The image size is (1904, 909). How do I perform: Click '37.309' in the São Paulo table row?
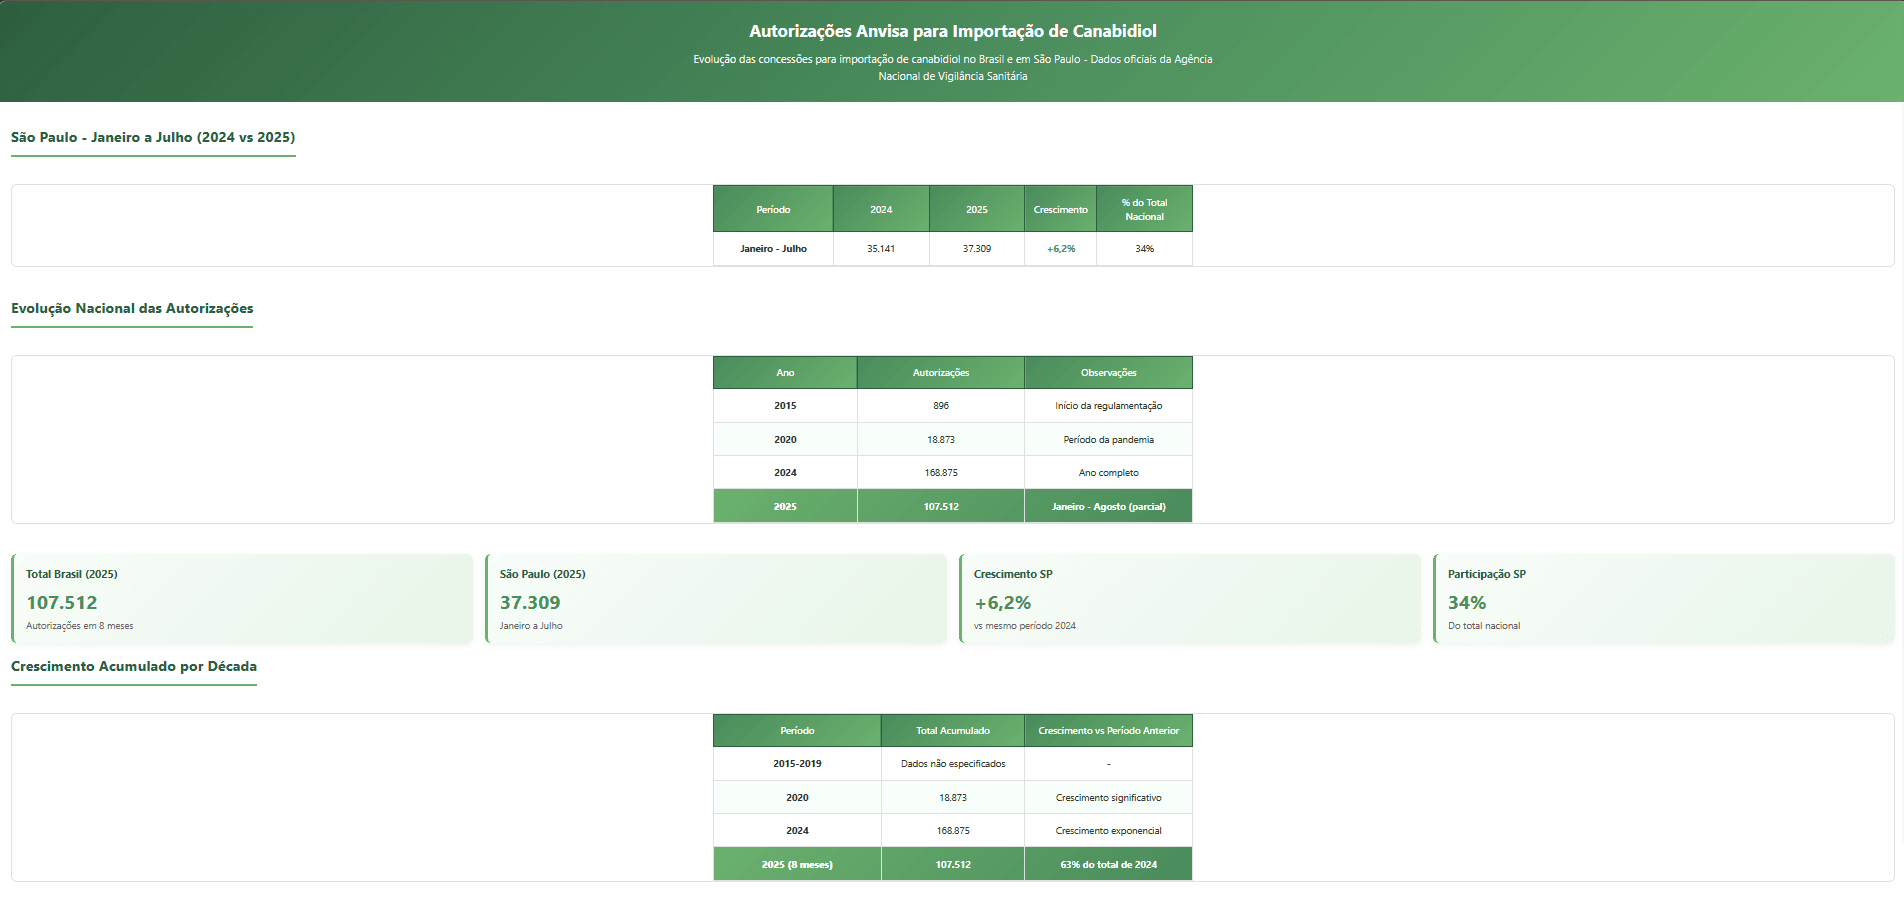tap(977, 249)
